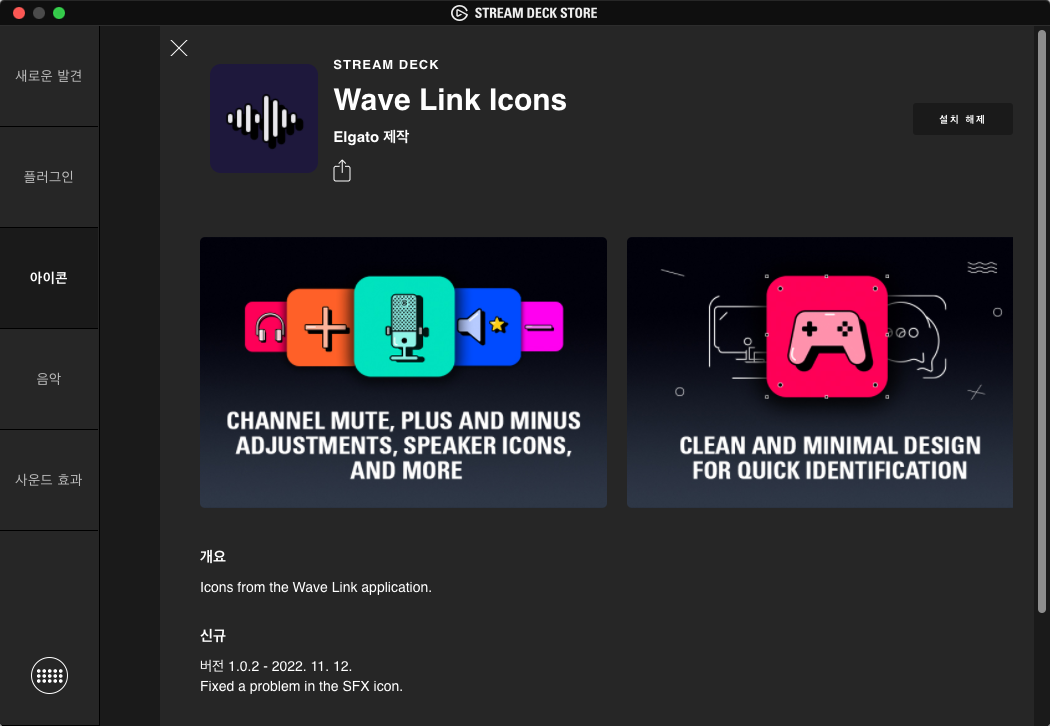Click the Wave Link Icons waveform logo
Viewport: 1050px width, 726px height.
[x=264, y=119]
